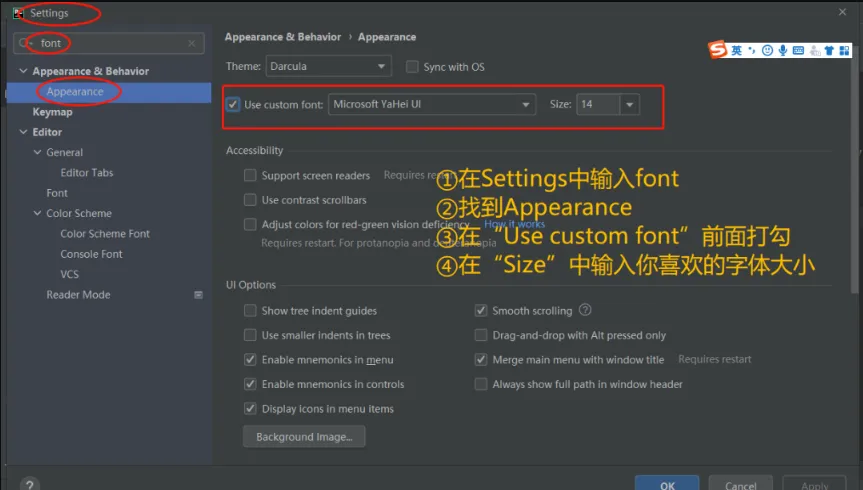863x490 pixels.
Task: Open Sogou skin shirt icon
Action: (x=829, y=51)
